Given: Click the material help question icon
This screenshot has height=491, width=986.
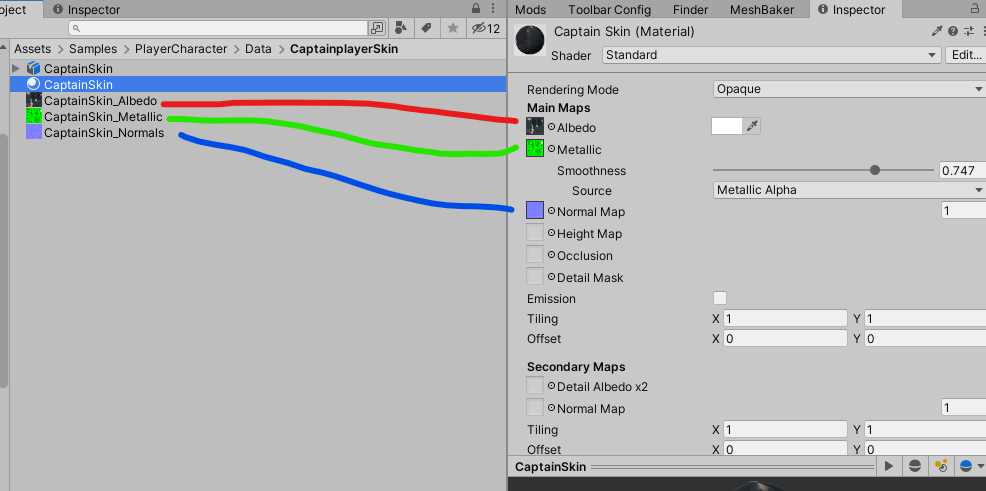Looking at the screenshot, I should [x=953, y=31].
